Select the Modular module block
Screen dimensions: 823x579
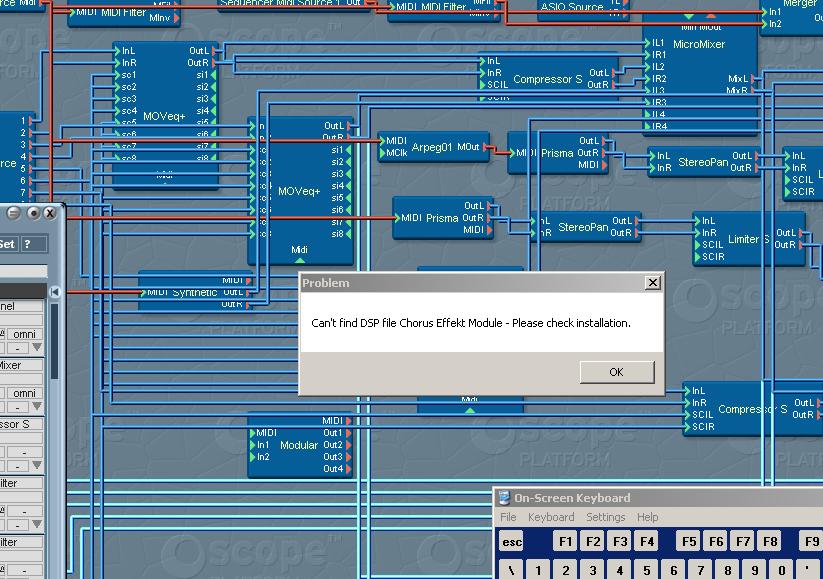click(x=298, y=446)
